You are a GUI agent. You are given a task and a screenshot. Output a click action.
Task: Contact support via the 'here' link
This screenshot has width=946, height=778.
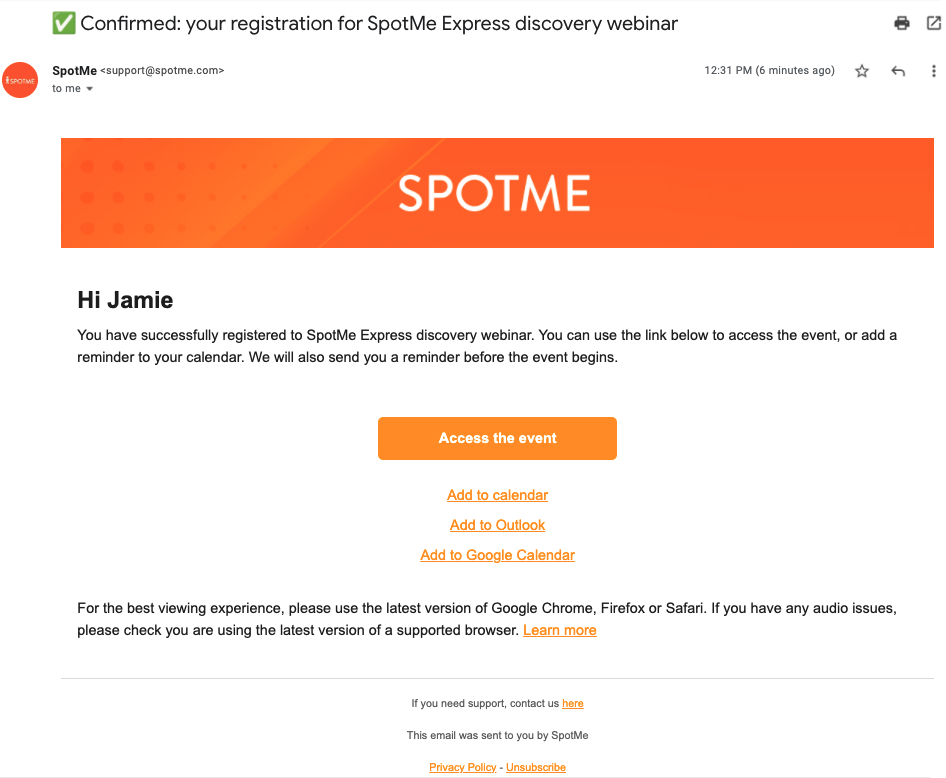[x=573, y=703]
